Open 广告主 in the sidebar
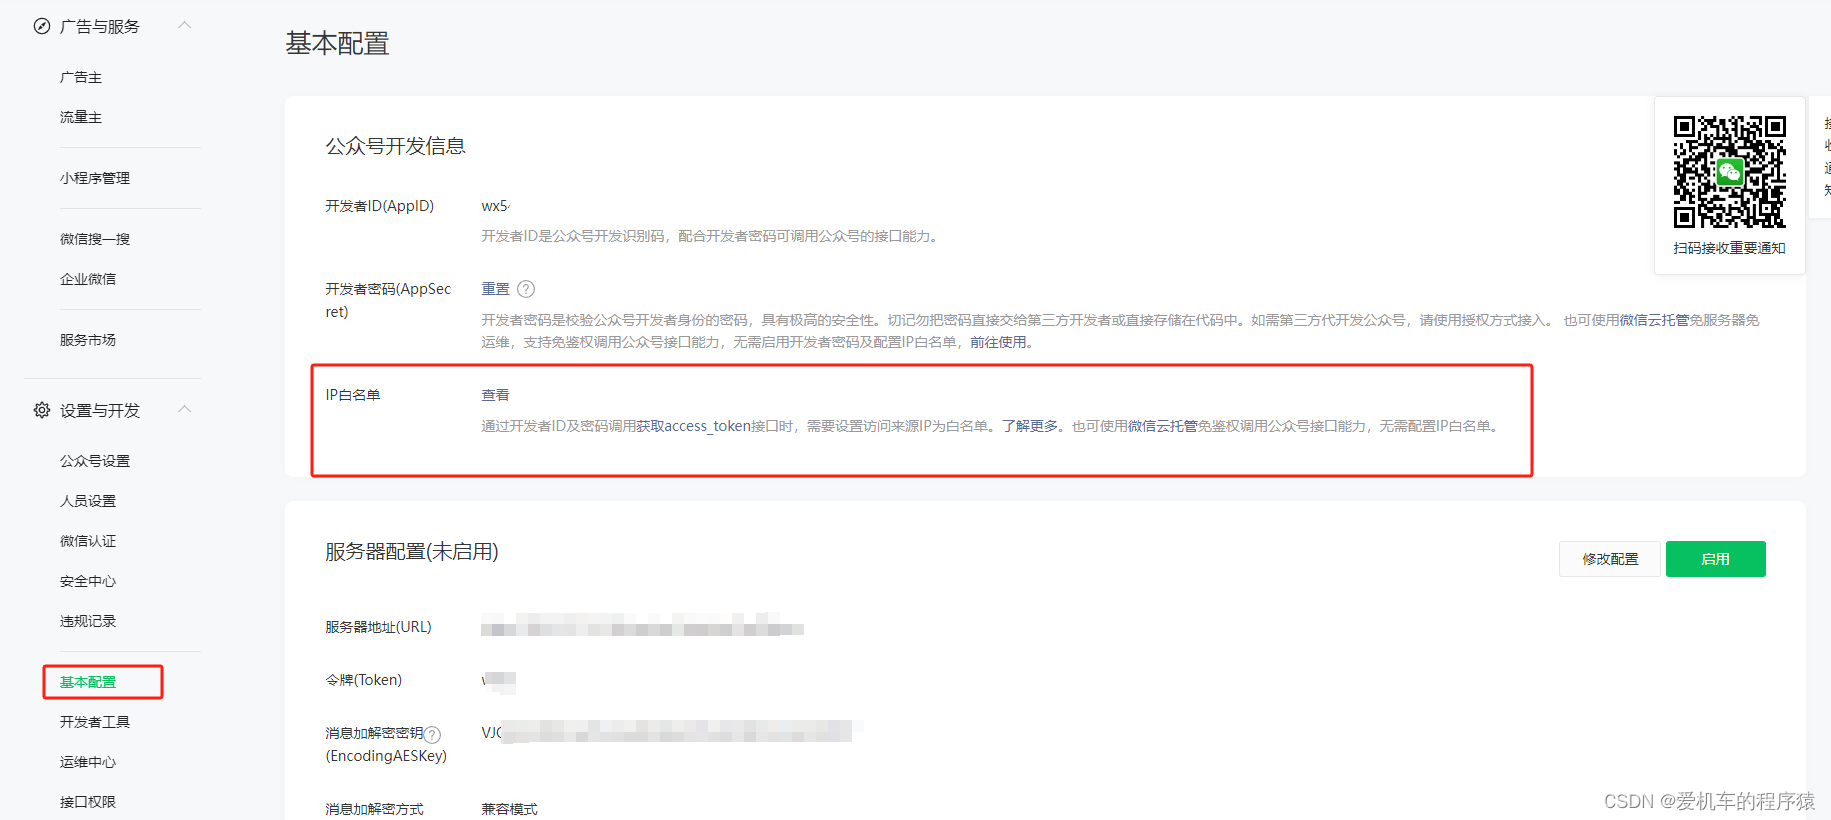The height and width of the screenshot is (820, 1831). [81, 77]
